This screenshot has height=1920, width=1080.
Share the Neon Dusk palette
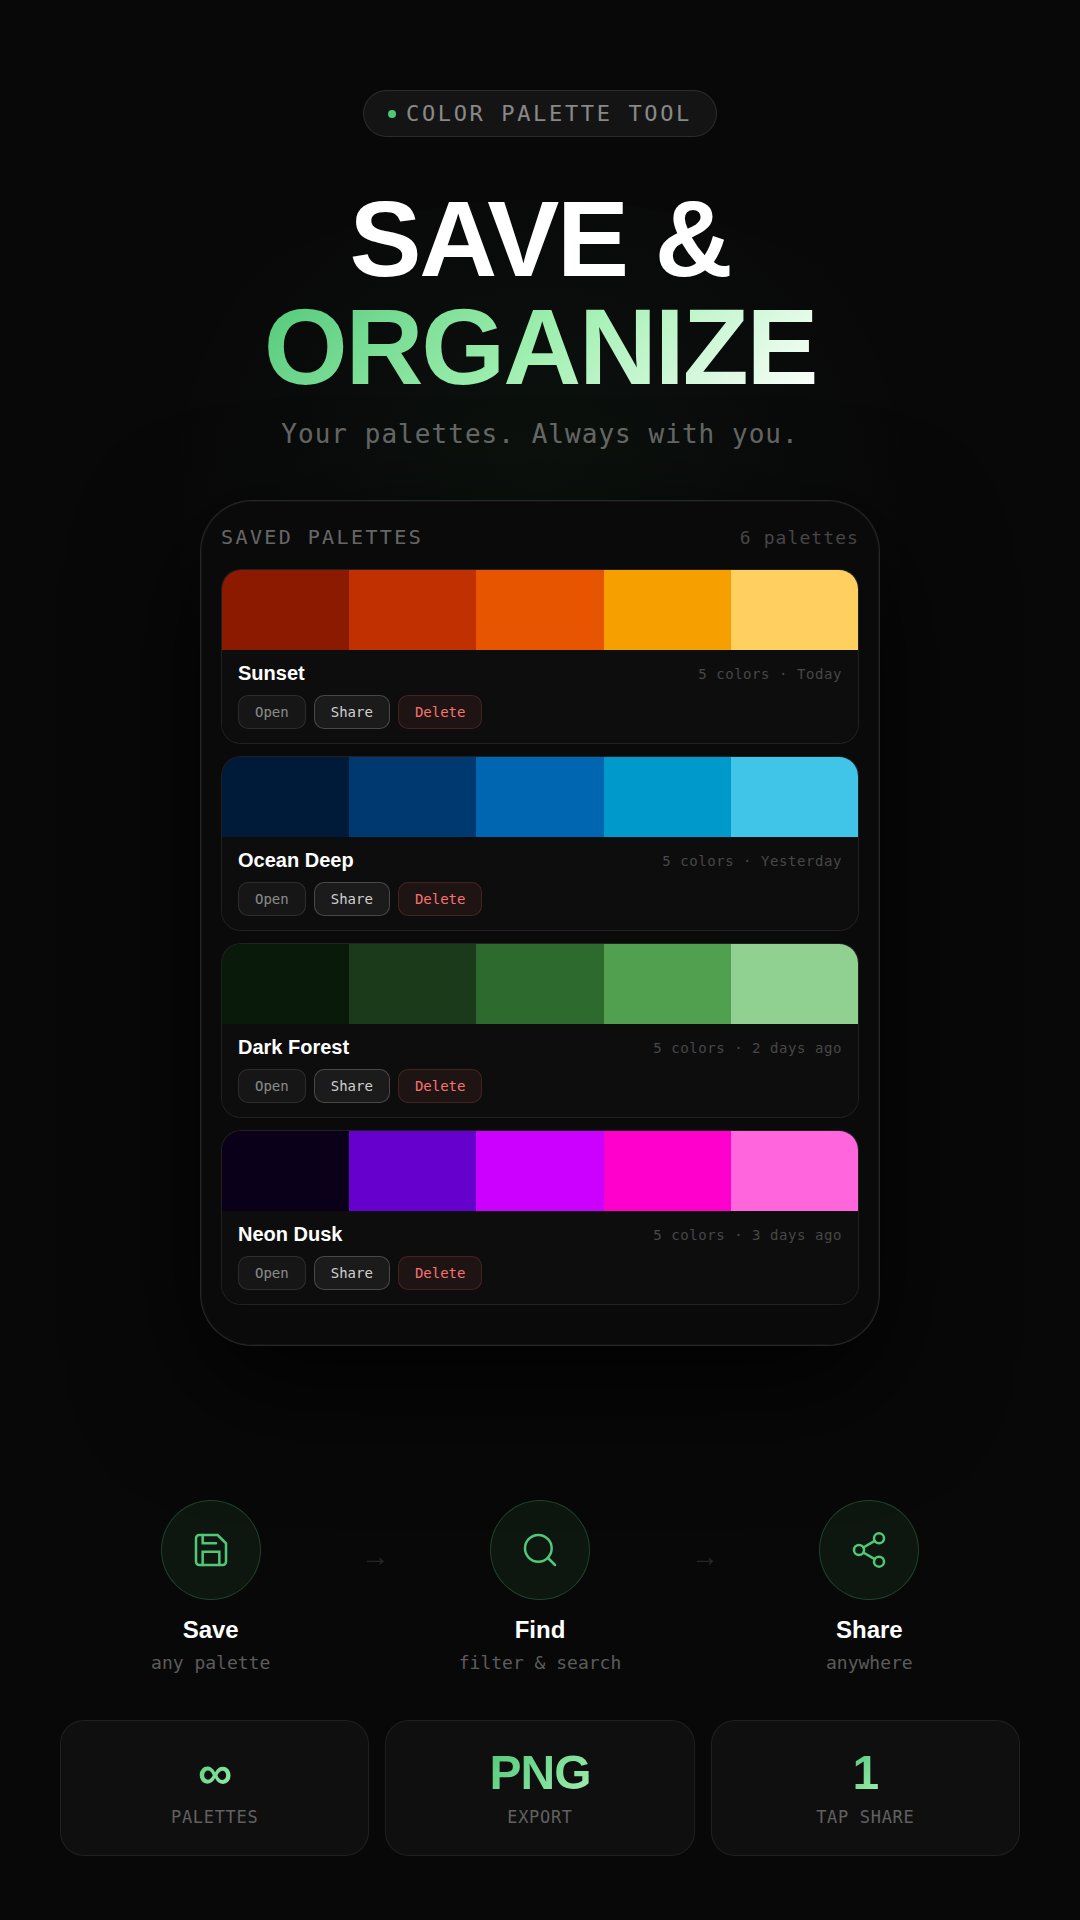351,1273
